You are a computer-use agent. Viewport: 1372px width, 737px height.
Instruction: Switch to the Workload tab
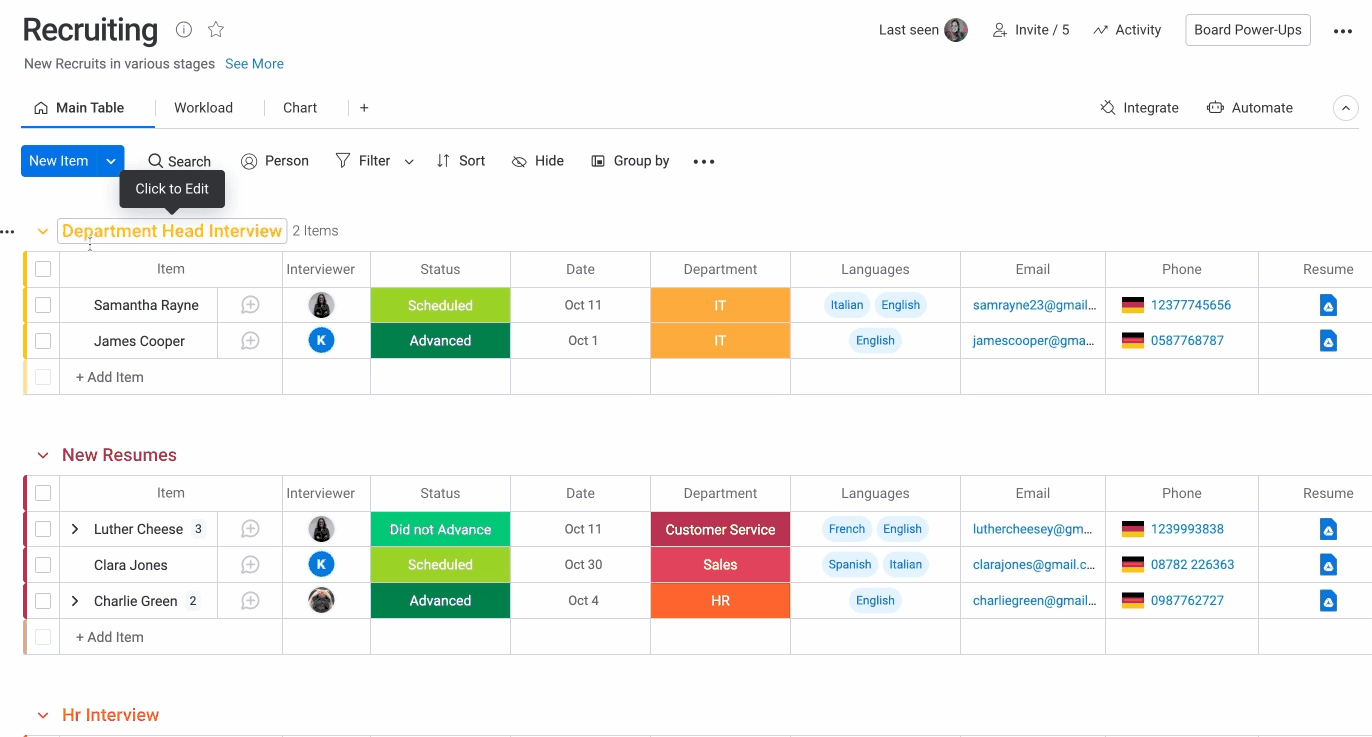tap(203, 108)
